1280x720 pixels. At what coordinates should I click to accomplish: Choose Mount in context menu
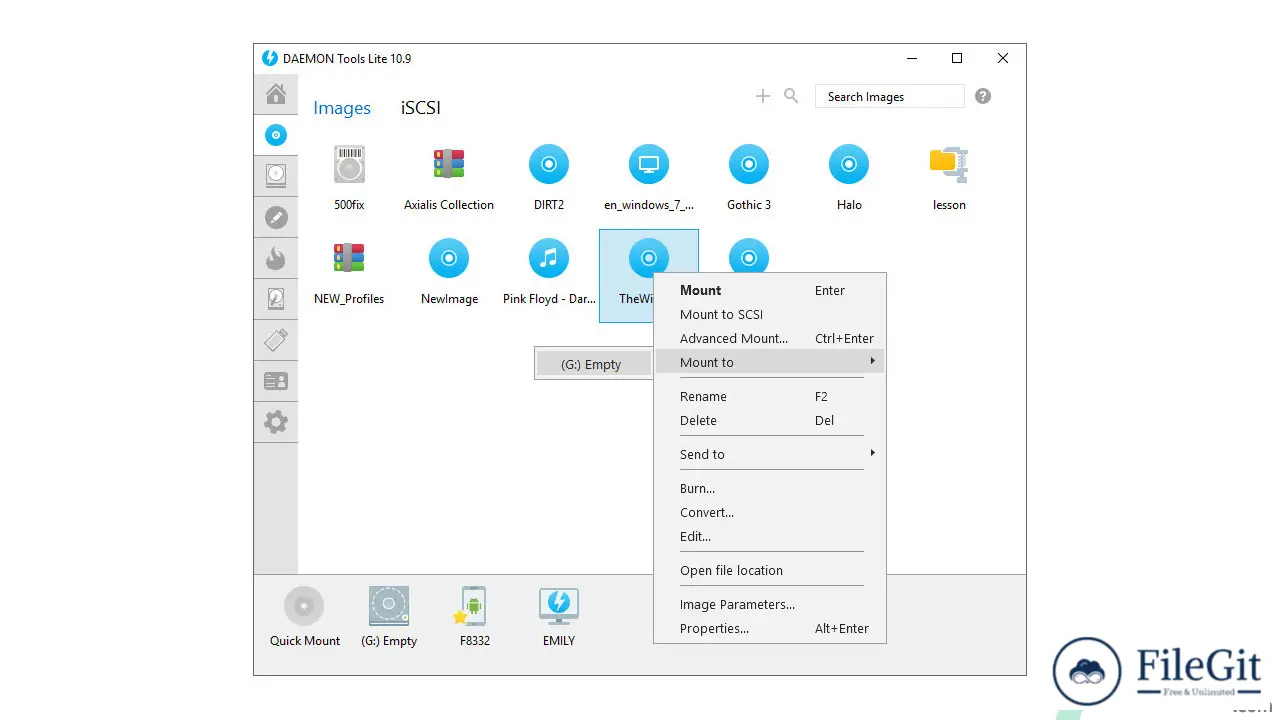(x=770, y=290)
